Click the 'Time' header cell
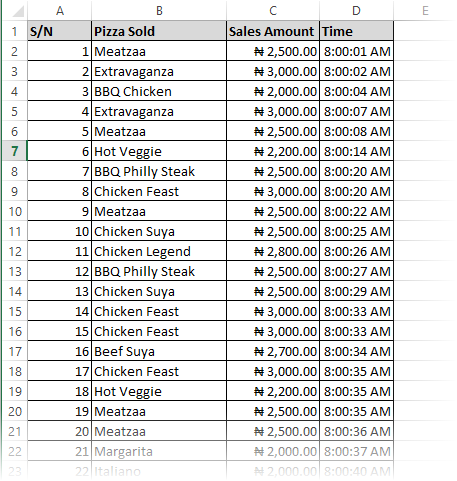Image resolution: width=457 pixels, height=481 pixels. (356, 31)
